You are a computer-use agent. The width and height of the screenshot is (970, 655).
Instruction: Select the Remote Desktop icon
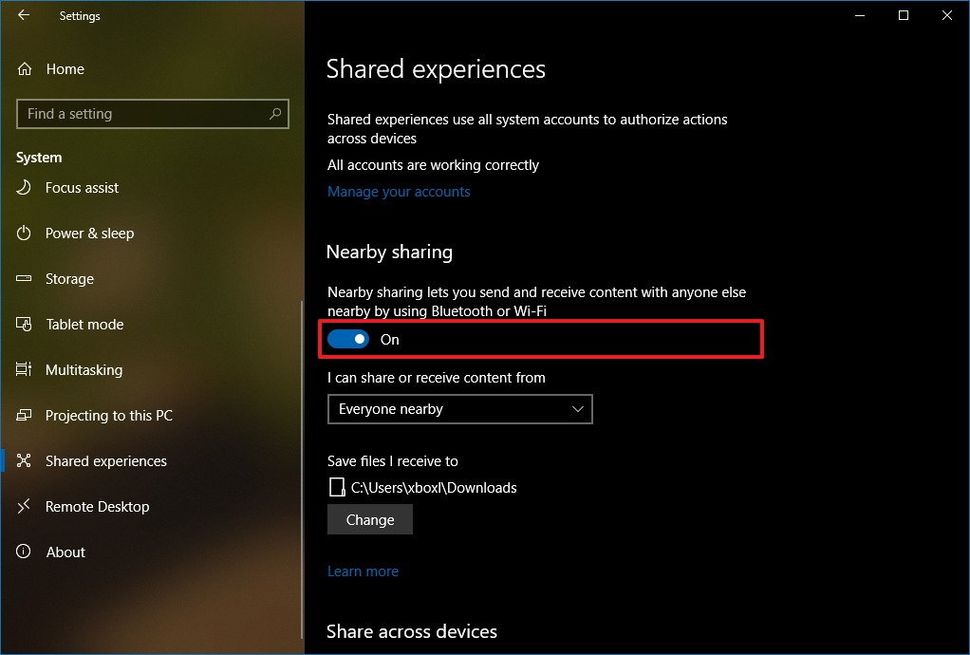click(x=24, y=507)
